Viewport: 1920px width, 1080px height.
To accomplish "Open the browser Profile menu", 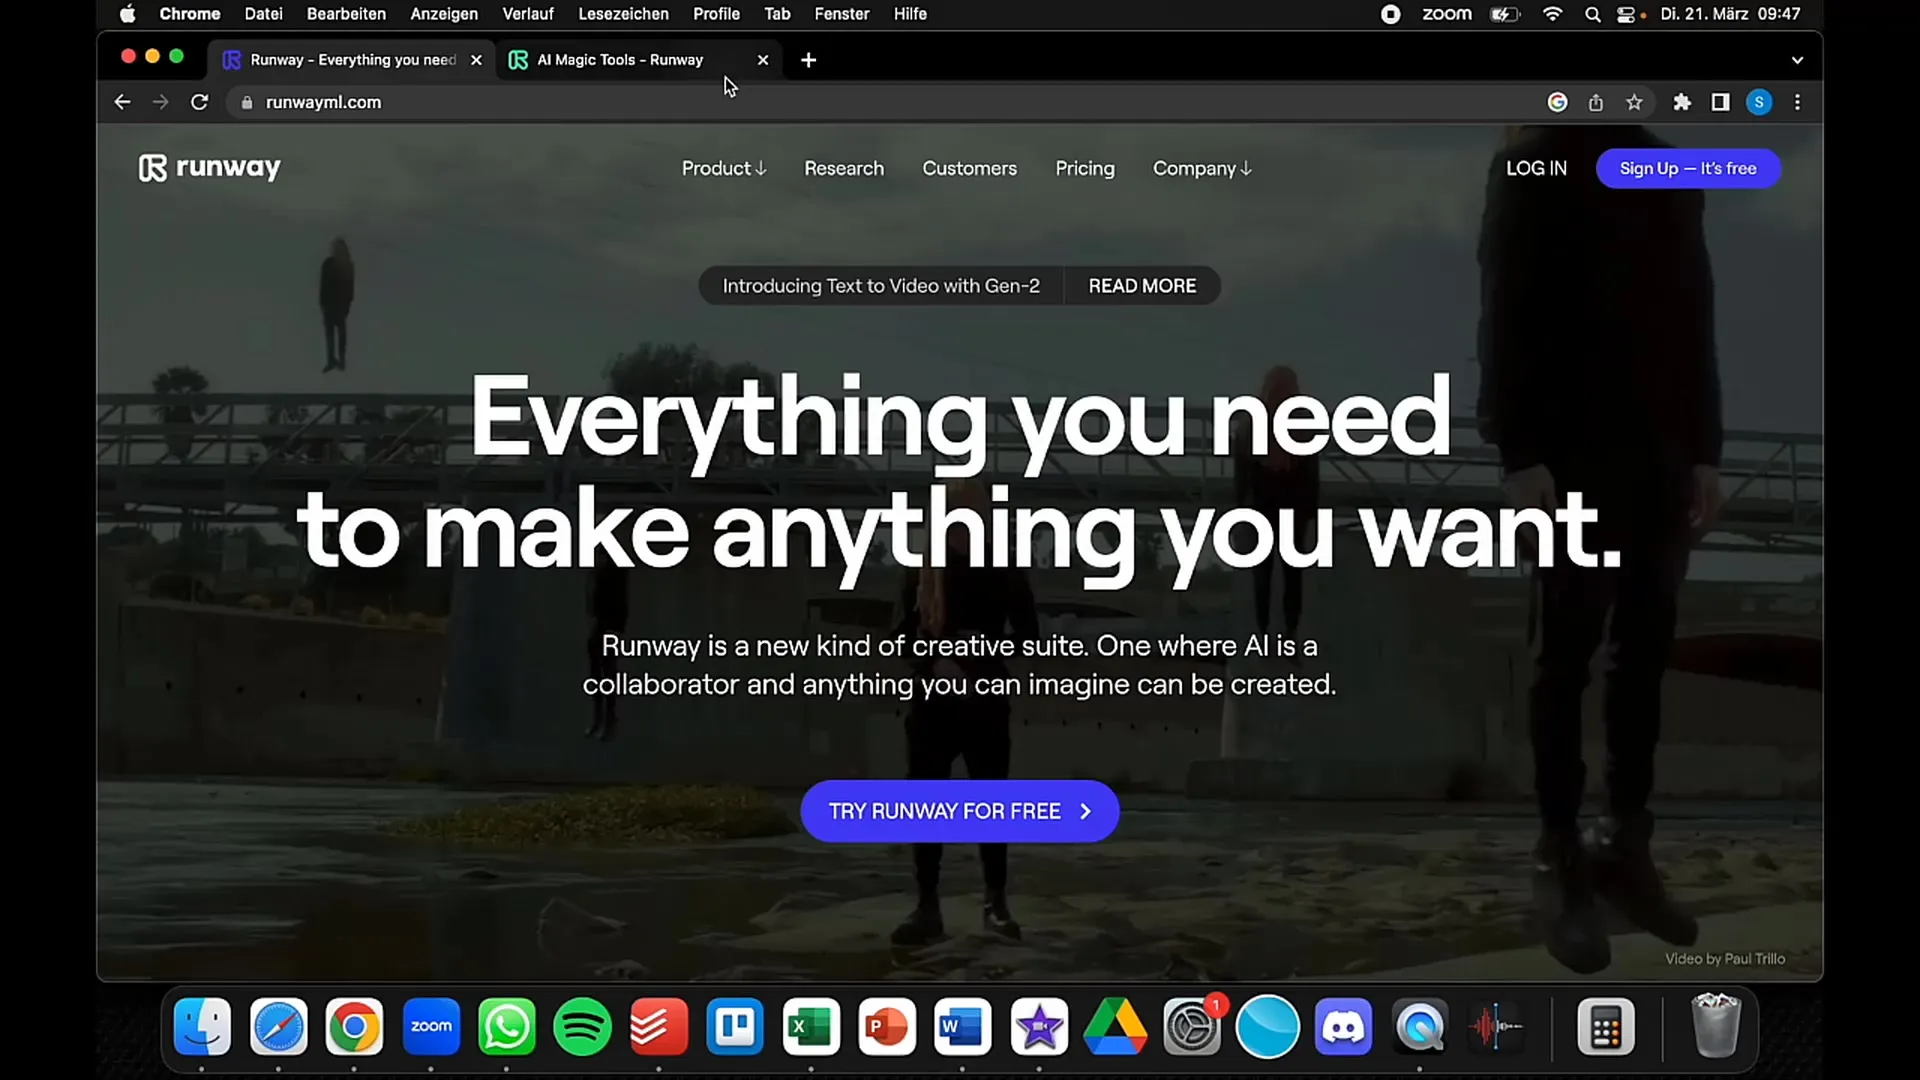I will (1759, 102).
